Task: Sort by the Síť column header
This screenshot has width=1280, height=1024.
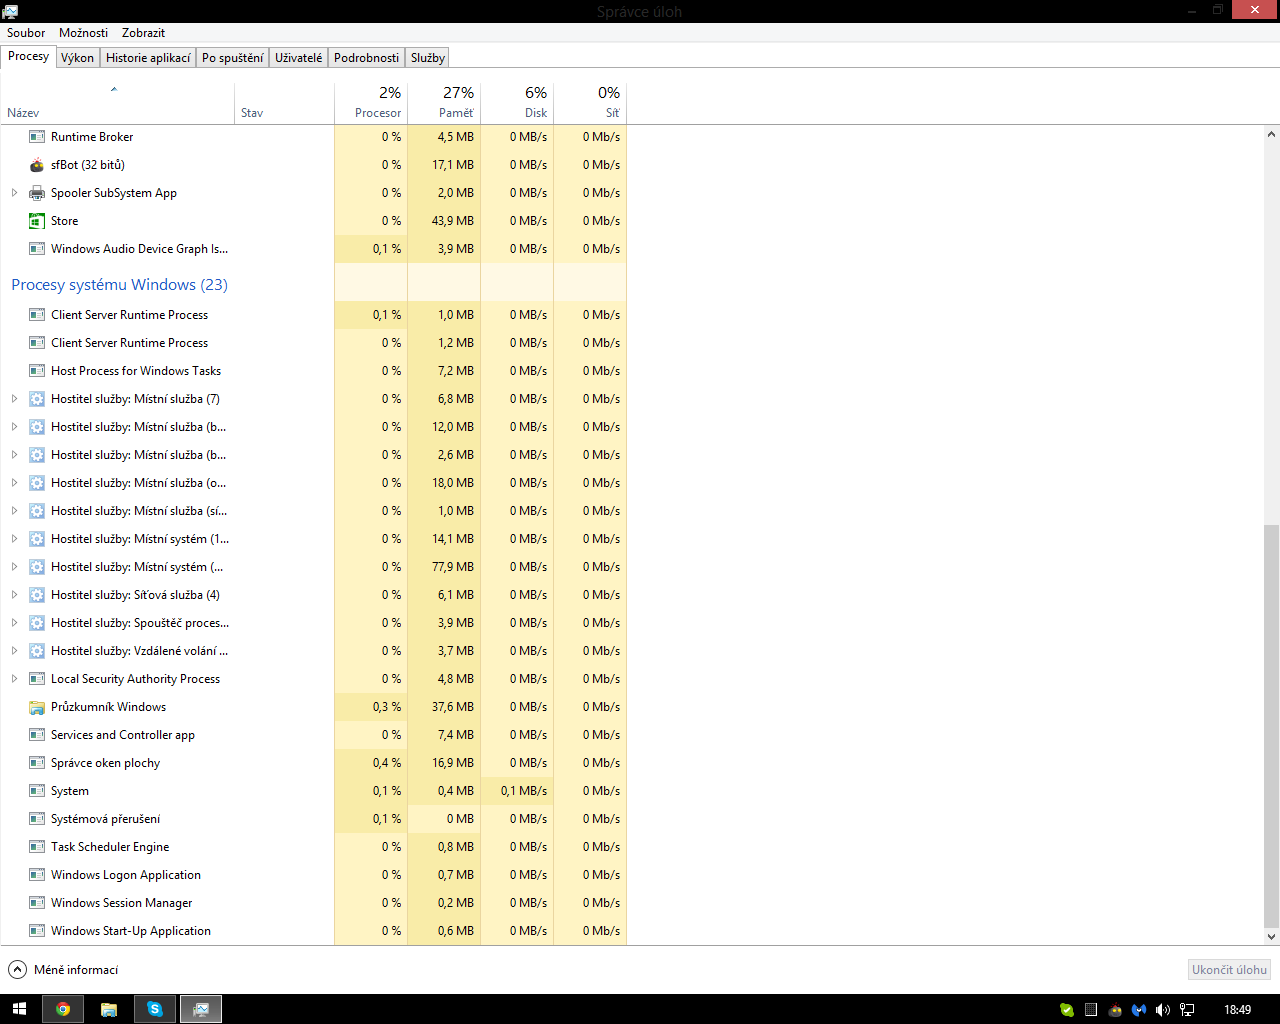Action: pos(590,102)
